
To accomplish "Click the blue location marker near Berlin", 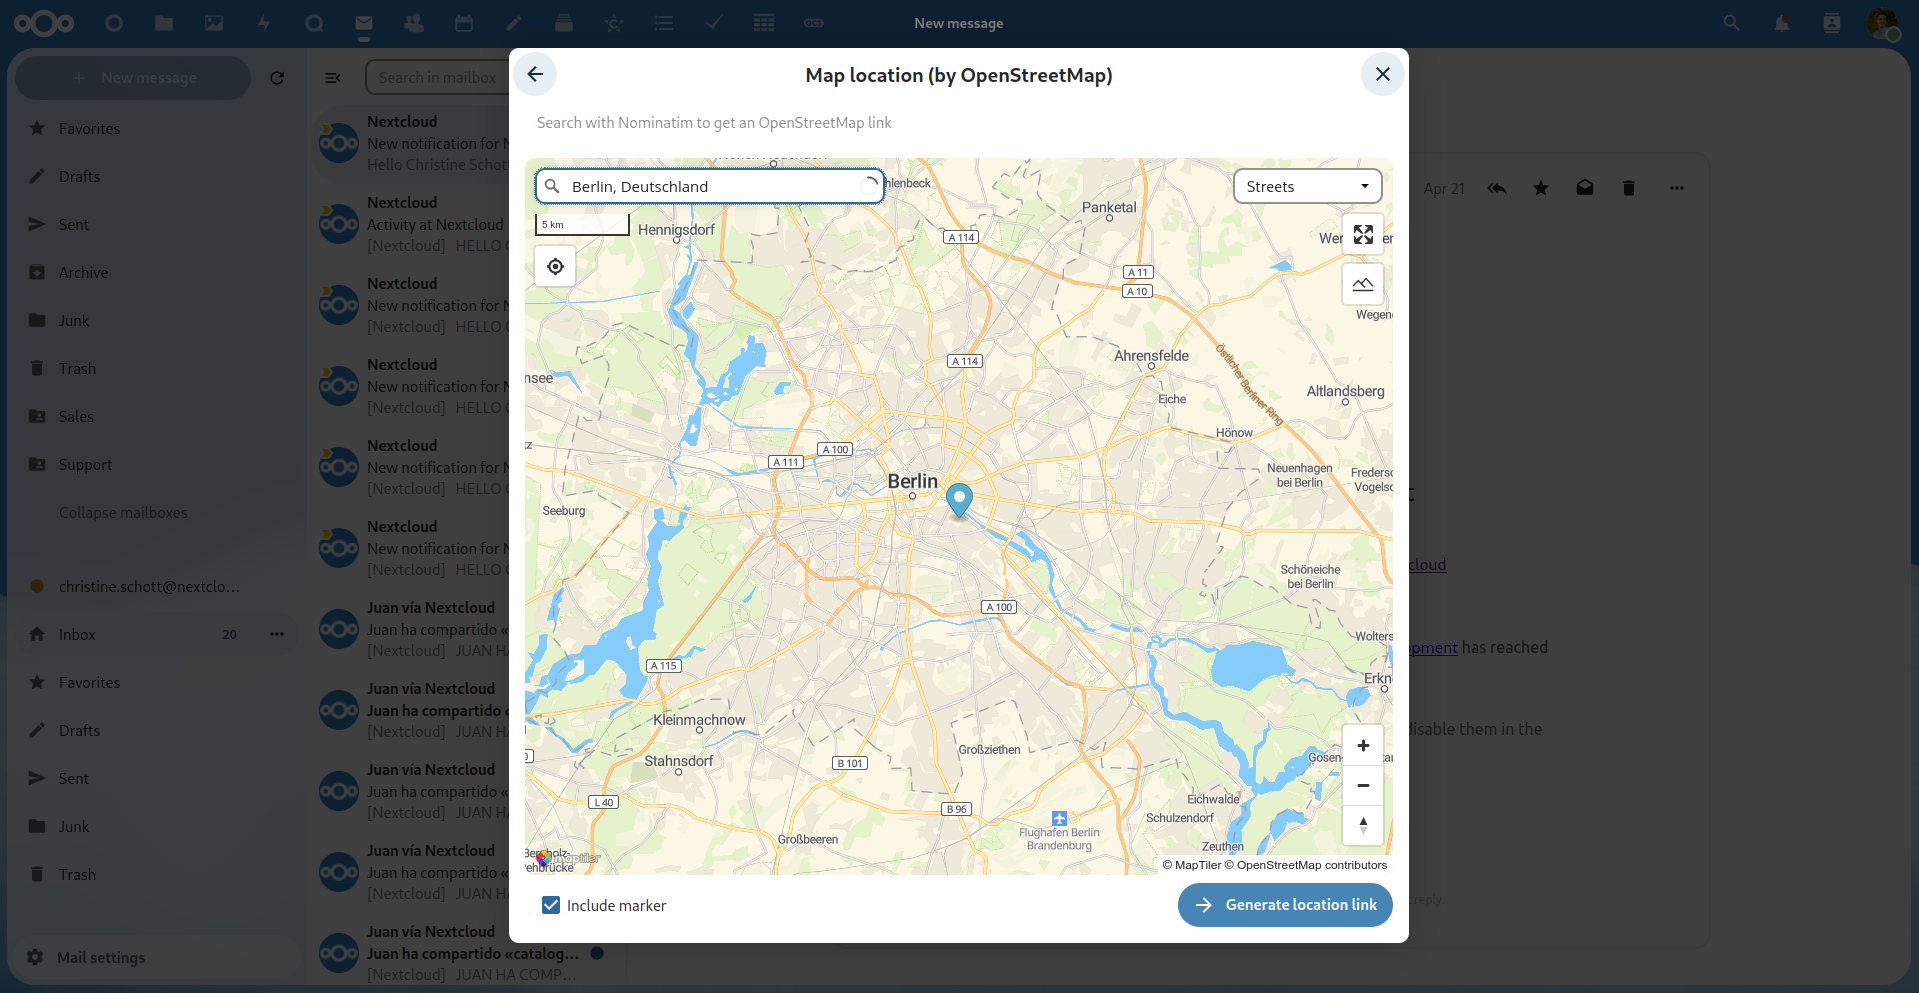I will point(959,500).
